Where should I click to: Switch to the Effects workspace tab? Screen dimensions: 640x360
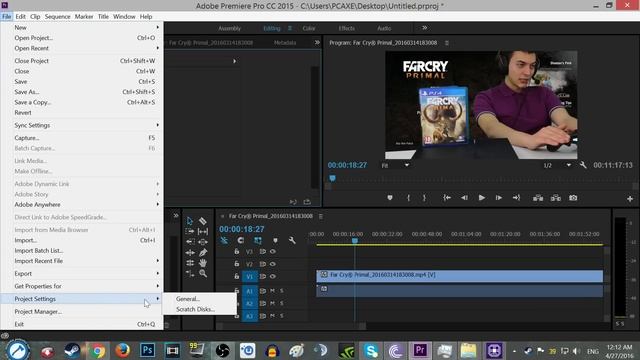(x=346, y=28)
